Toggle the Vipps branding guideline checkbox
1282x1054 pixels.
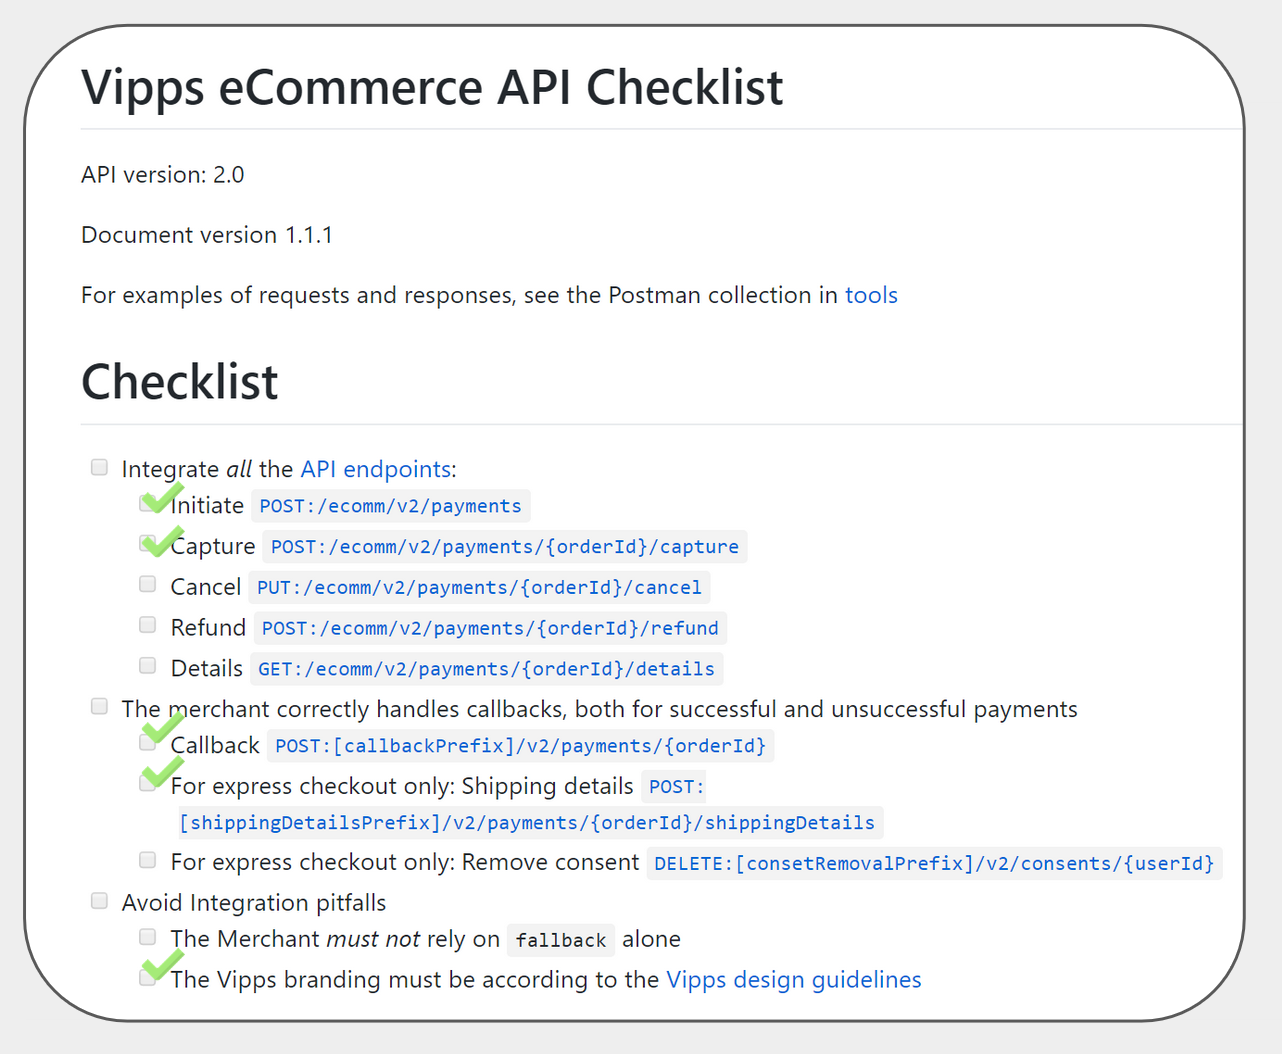tap(148, 978)
